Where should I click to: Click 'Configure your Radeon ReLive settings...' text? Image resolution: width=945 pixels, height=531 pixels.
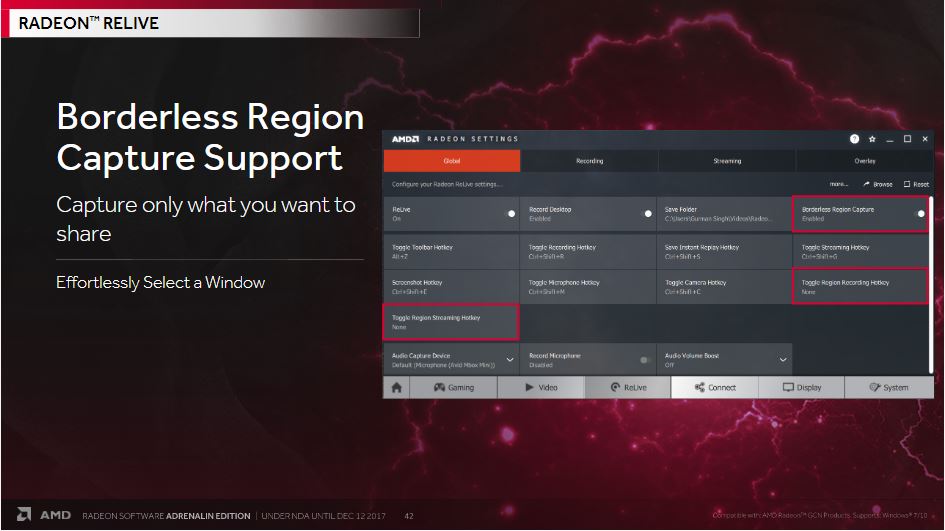(x=447, y=184)
